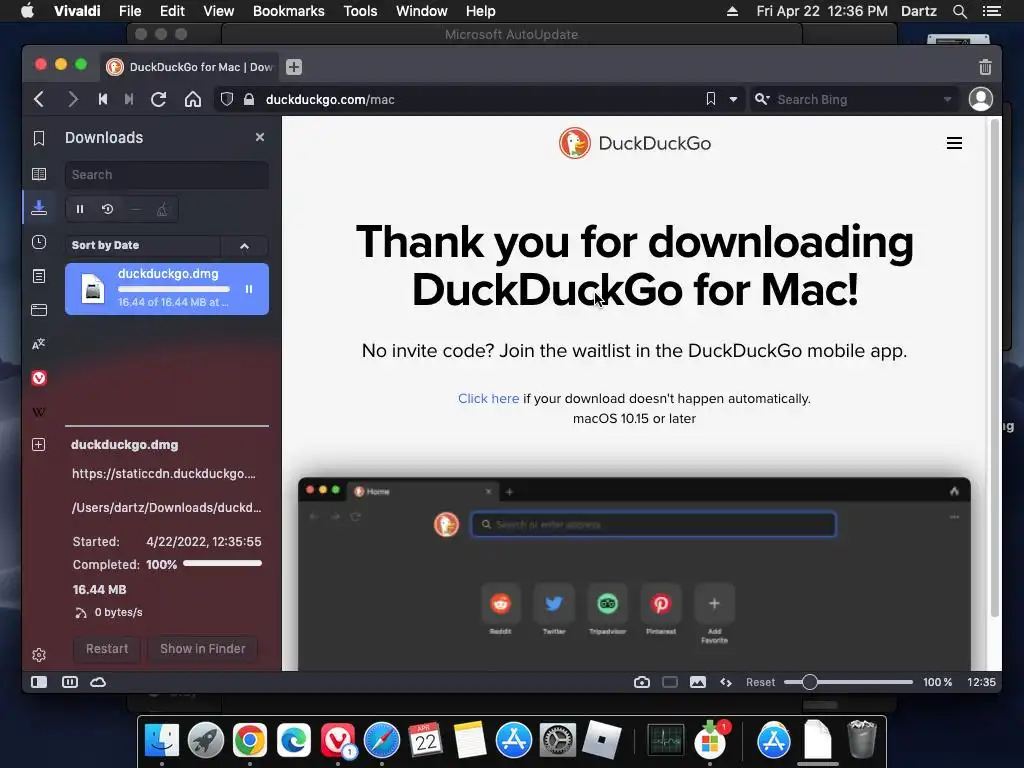Open the search engine selector magnifier
This screenshot has height=768, width=1024.
[761, 99]
